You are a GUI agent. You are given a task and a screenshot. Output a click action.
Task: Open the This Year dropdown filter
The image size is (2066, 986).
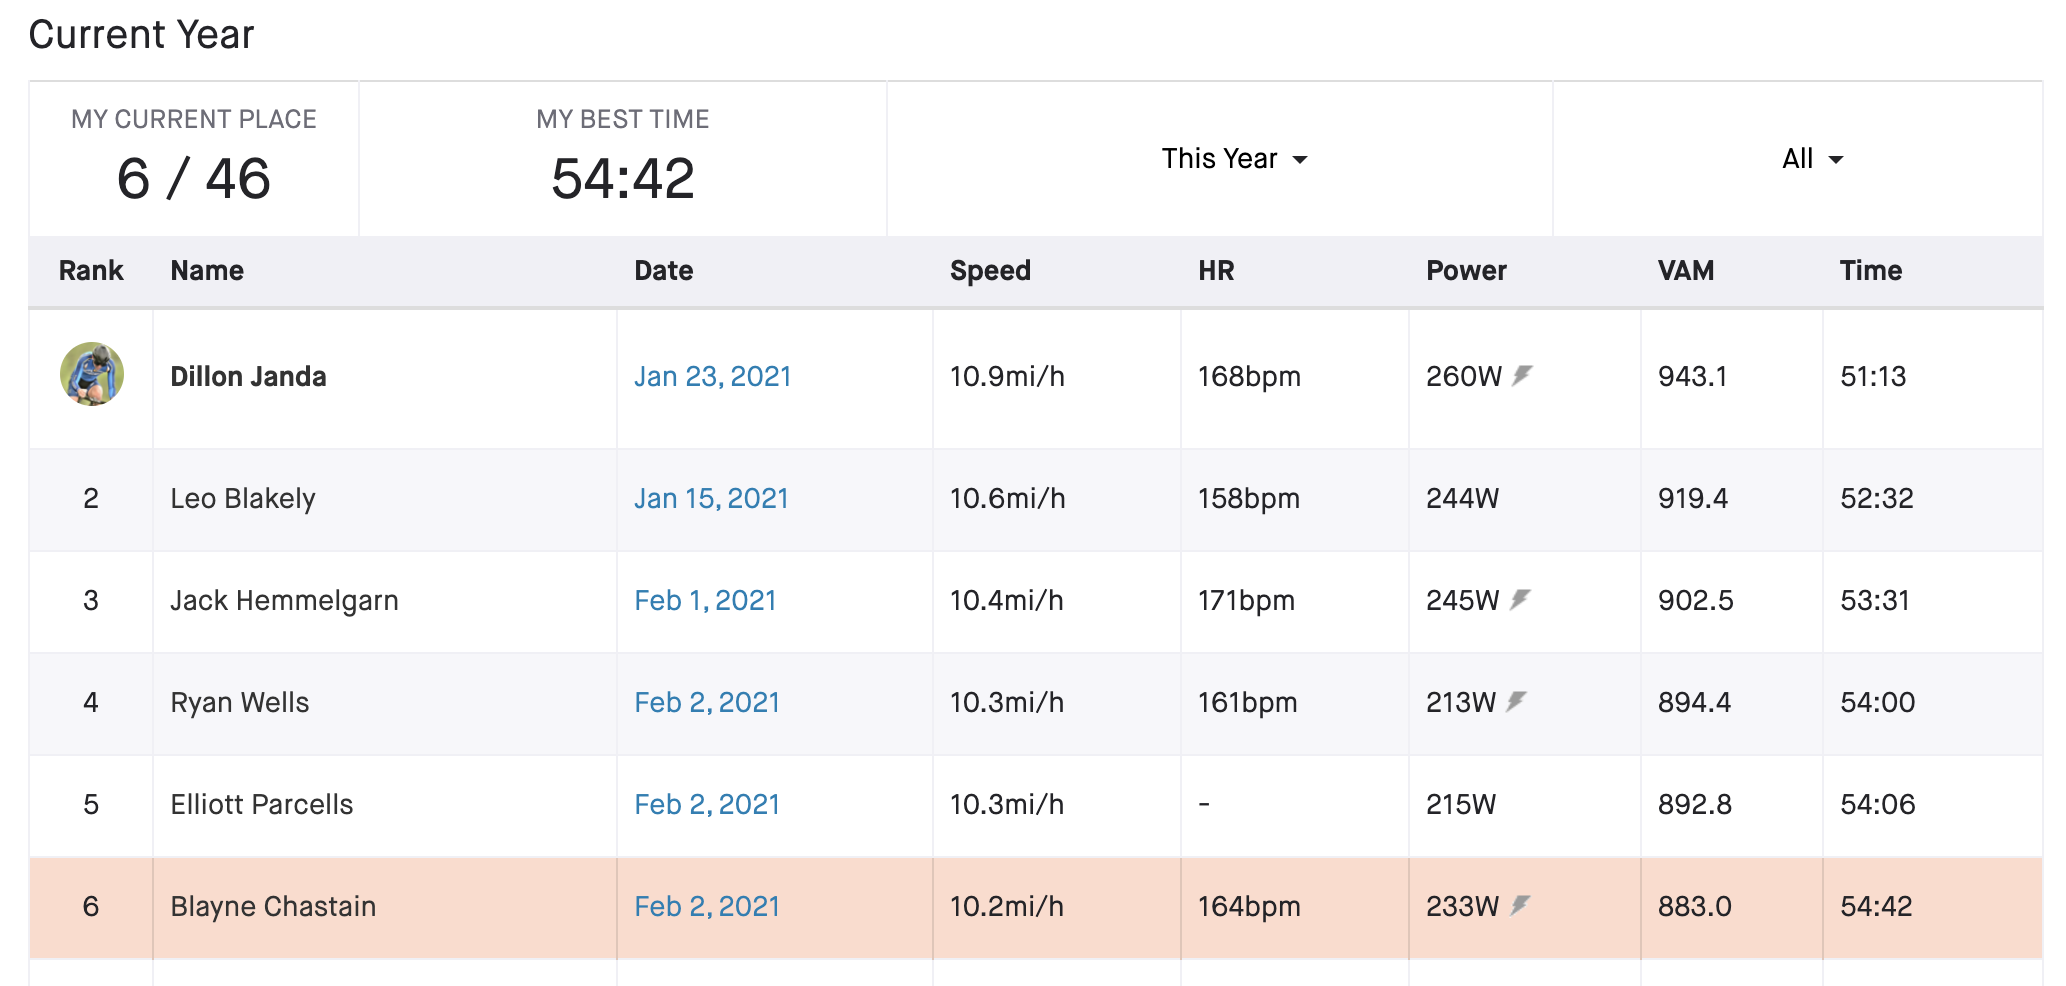coord(1234,159)
